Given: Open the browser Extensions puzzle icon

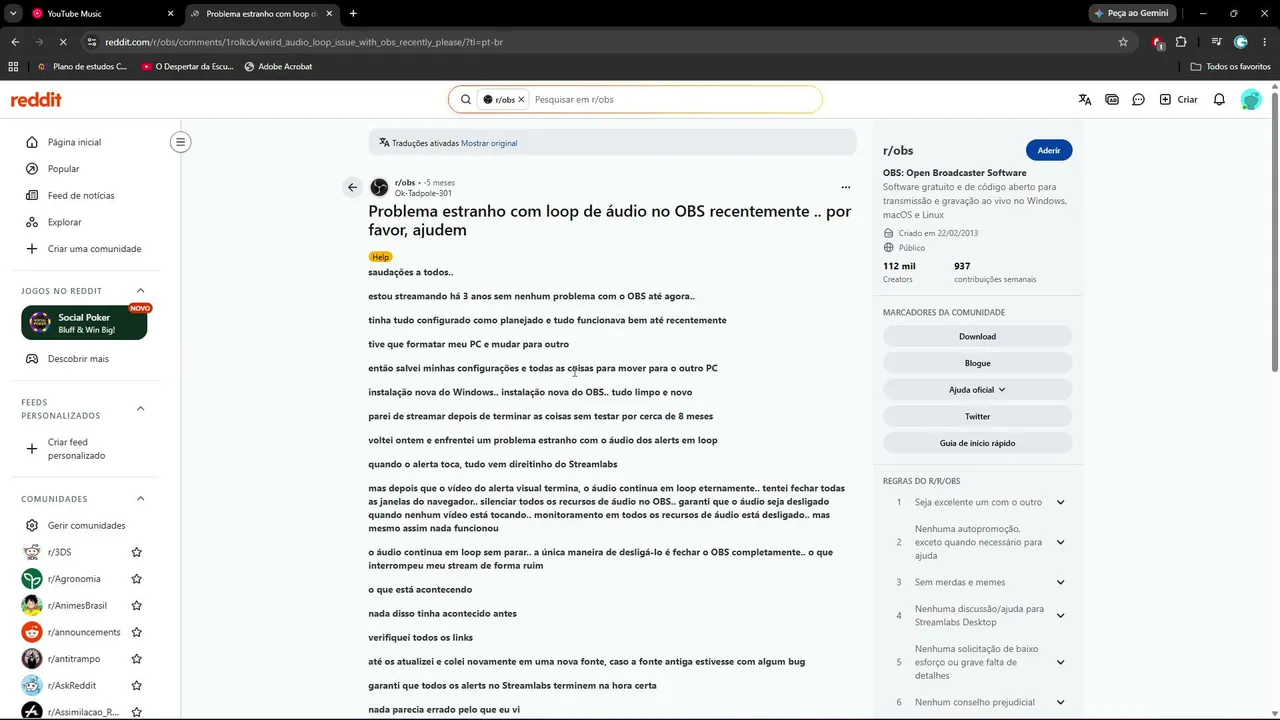Looking at the screenshot, I should 1181,42.
